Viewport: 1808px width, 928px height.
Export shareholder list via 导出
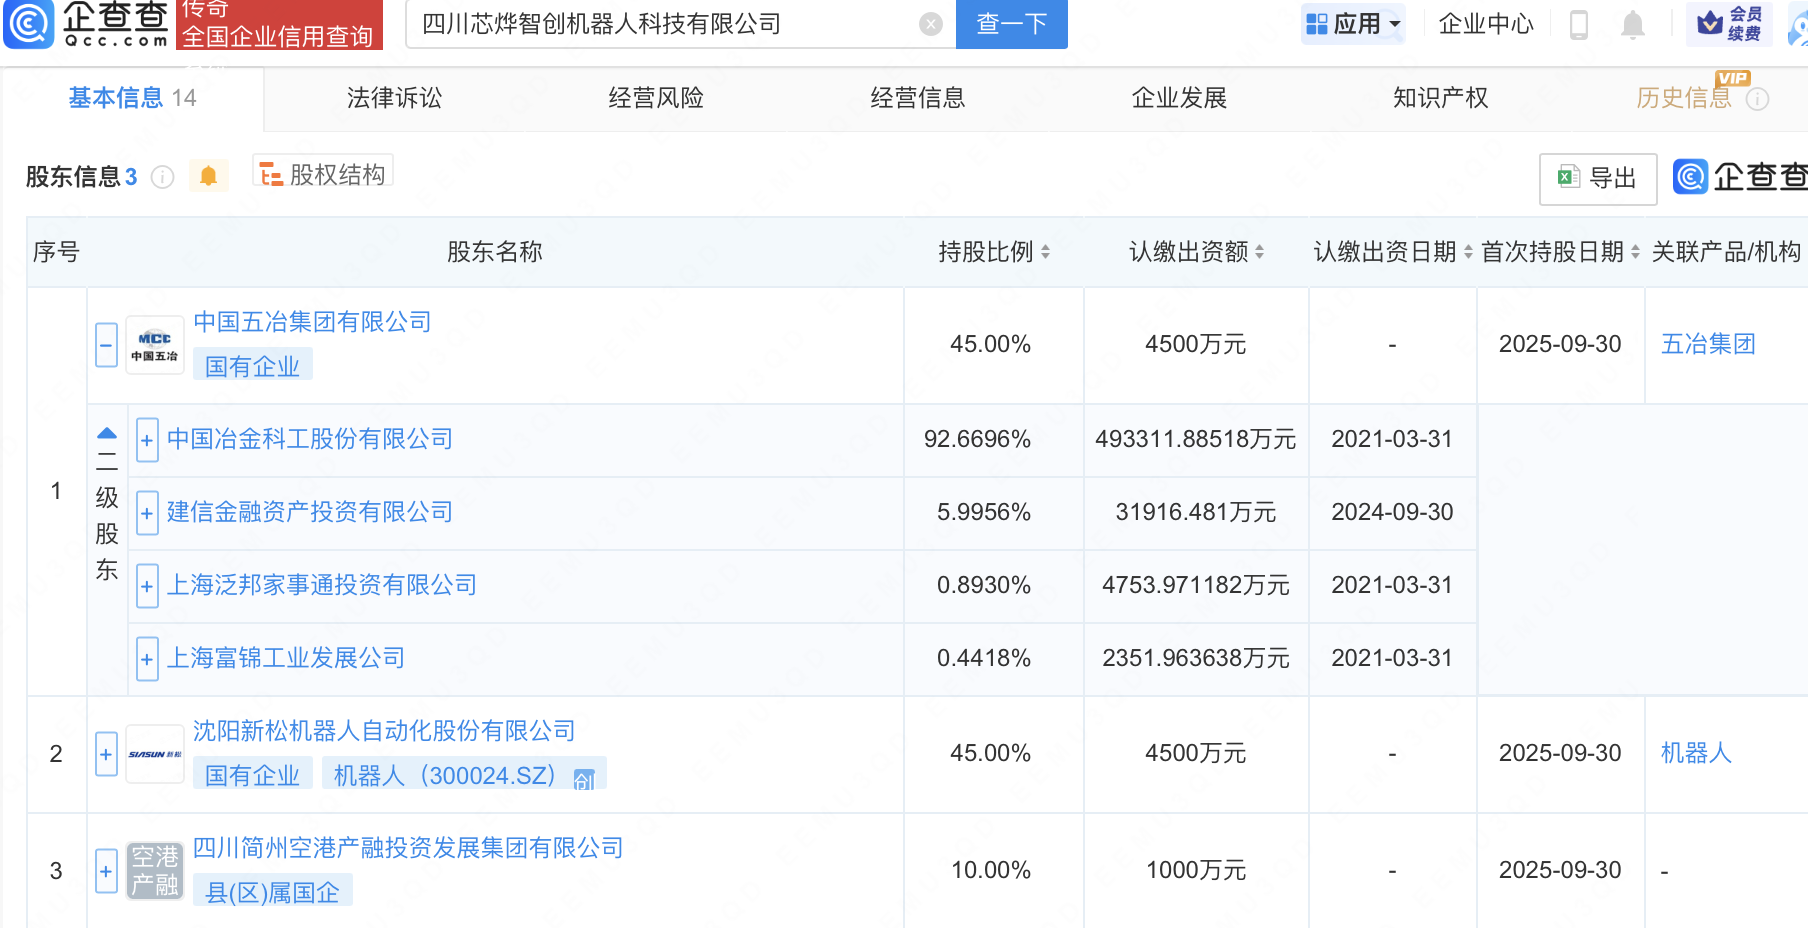[1597, 178]
